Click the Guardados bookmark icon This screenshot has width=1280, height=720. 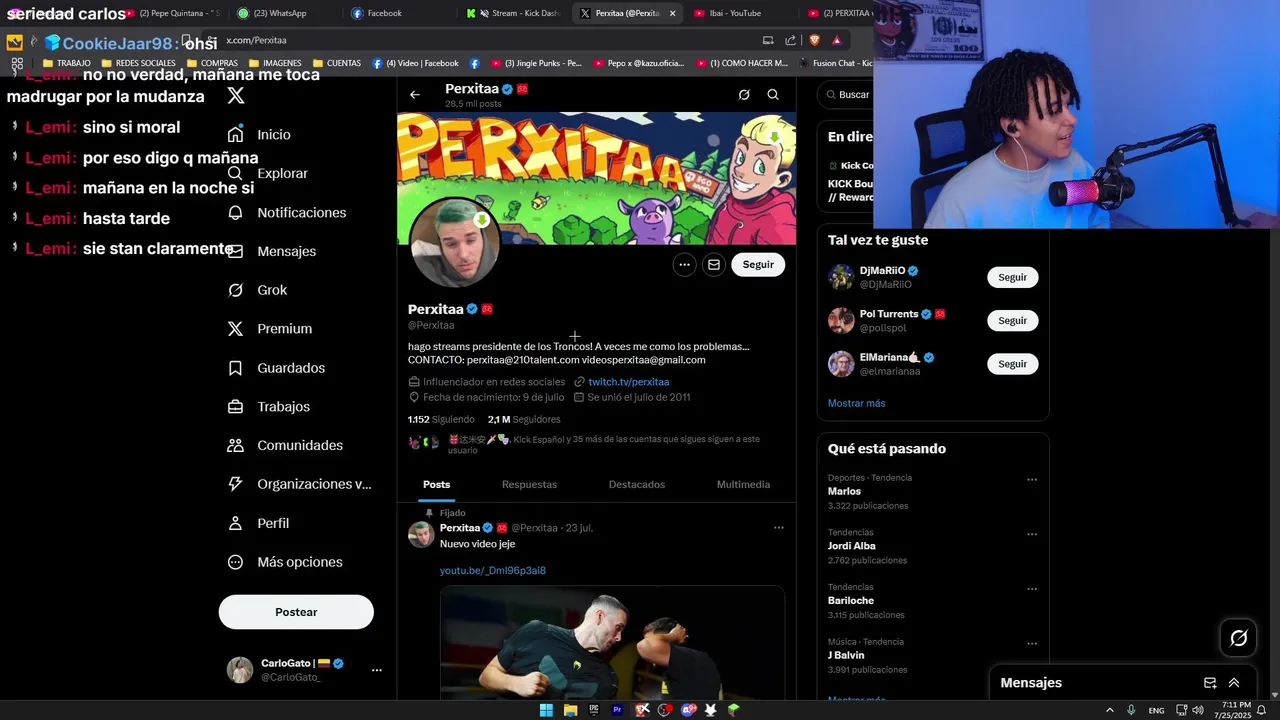click(235, 368)
